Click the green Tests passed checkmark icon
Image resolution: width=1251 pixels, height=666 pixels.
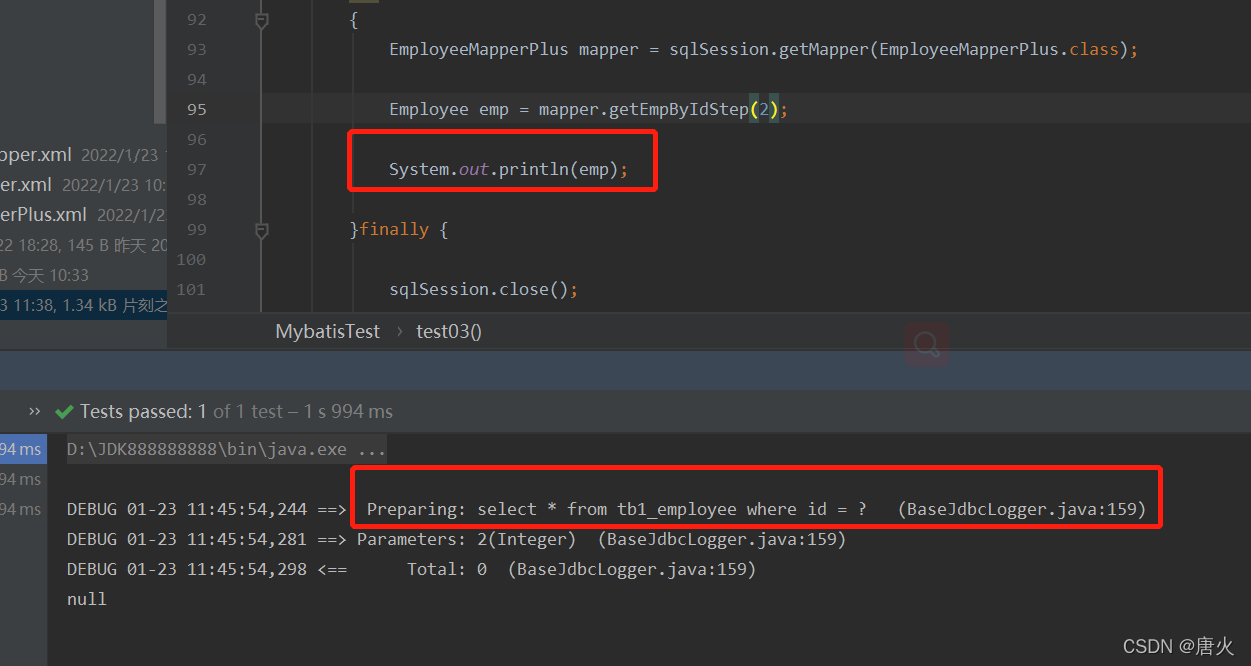[65, 412]
